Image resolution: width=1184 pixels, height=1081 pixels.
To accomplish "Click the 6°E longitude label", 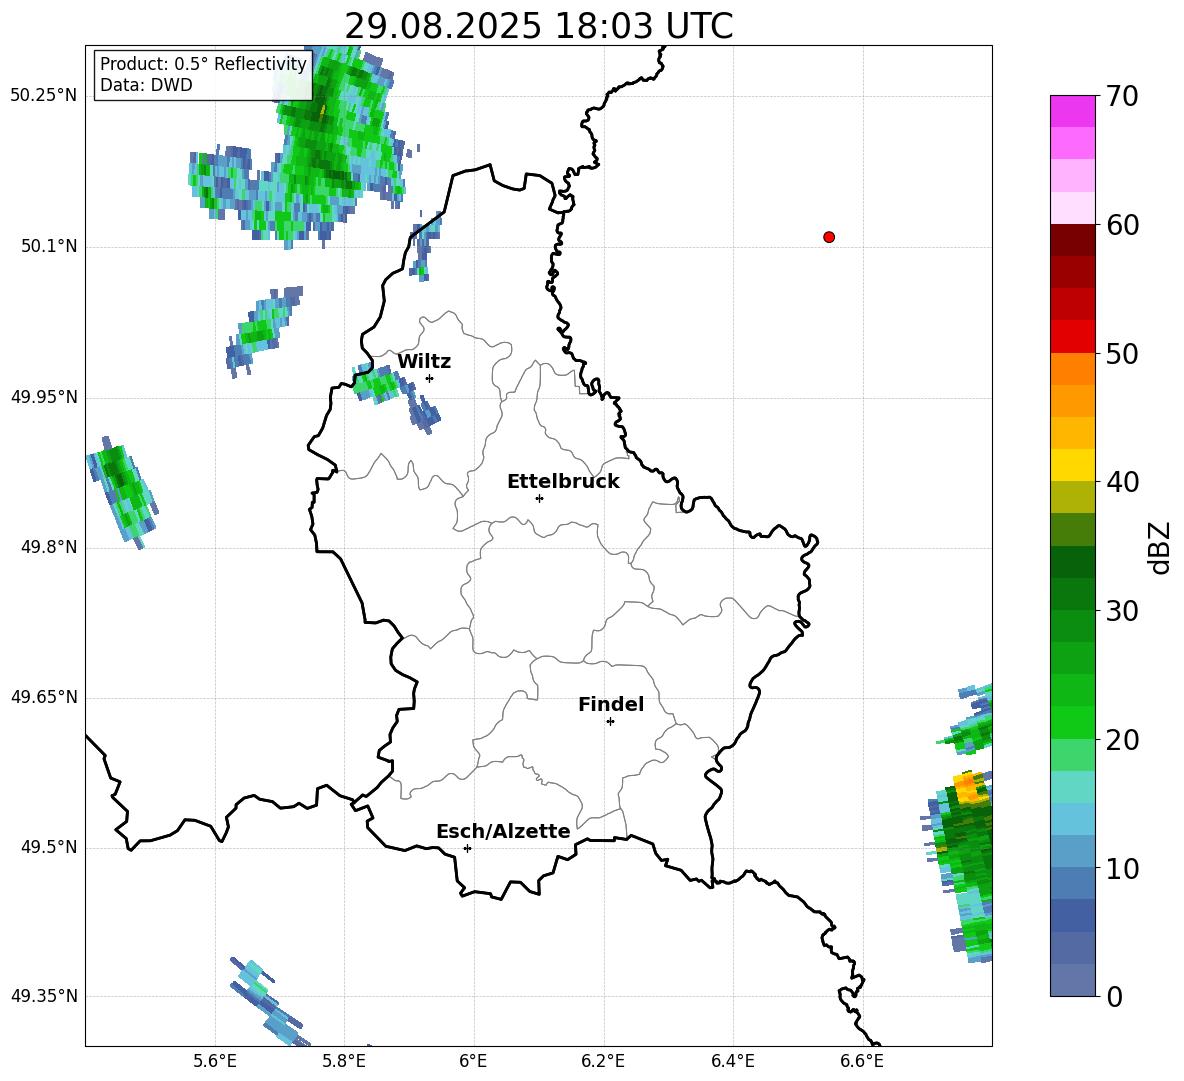I will click(473, 1061).
